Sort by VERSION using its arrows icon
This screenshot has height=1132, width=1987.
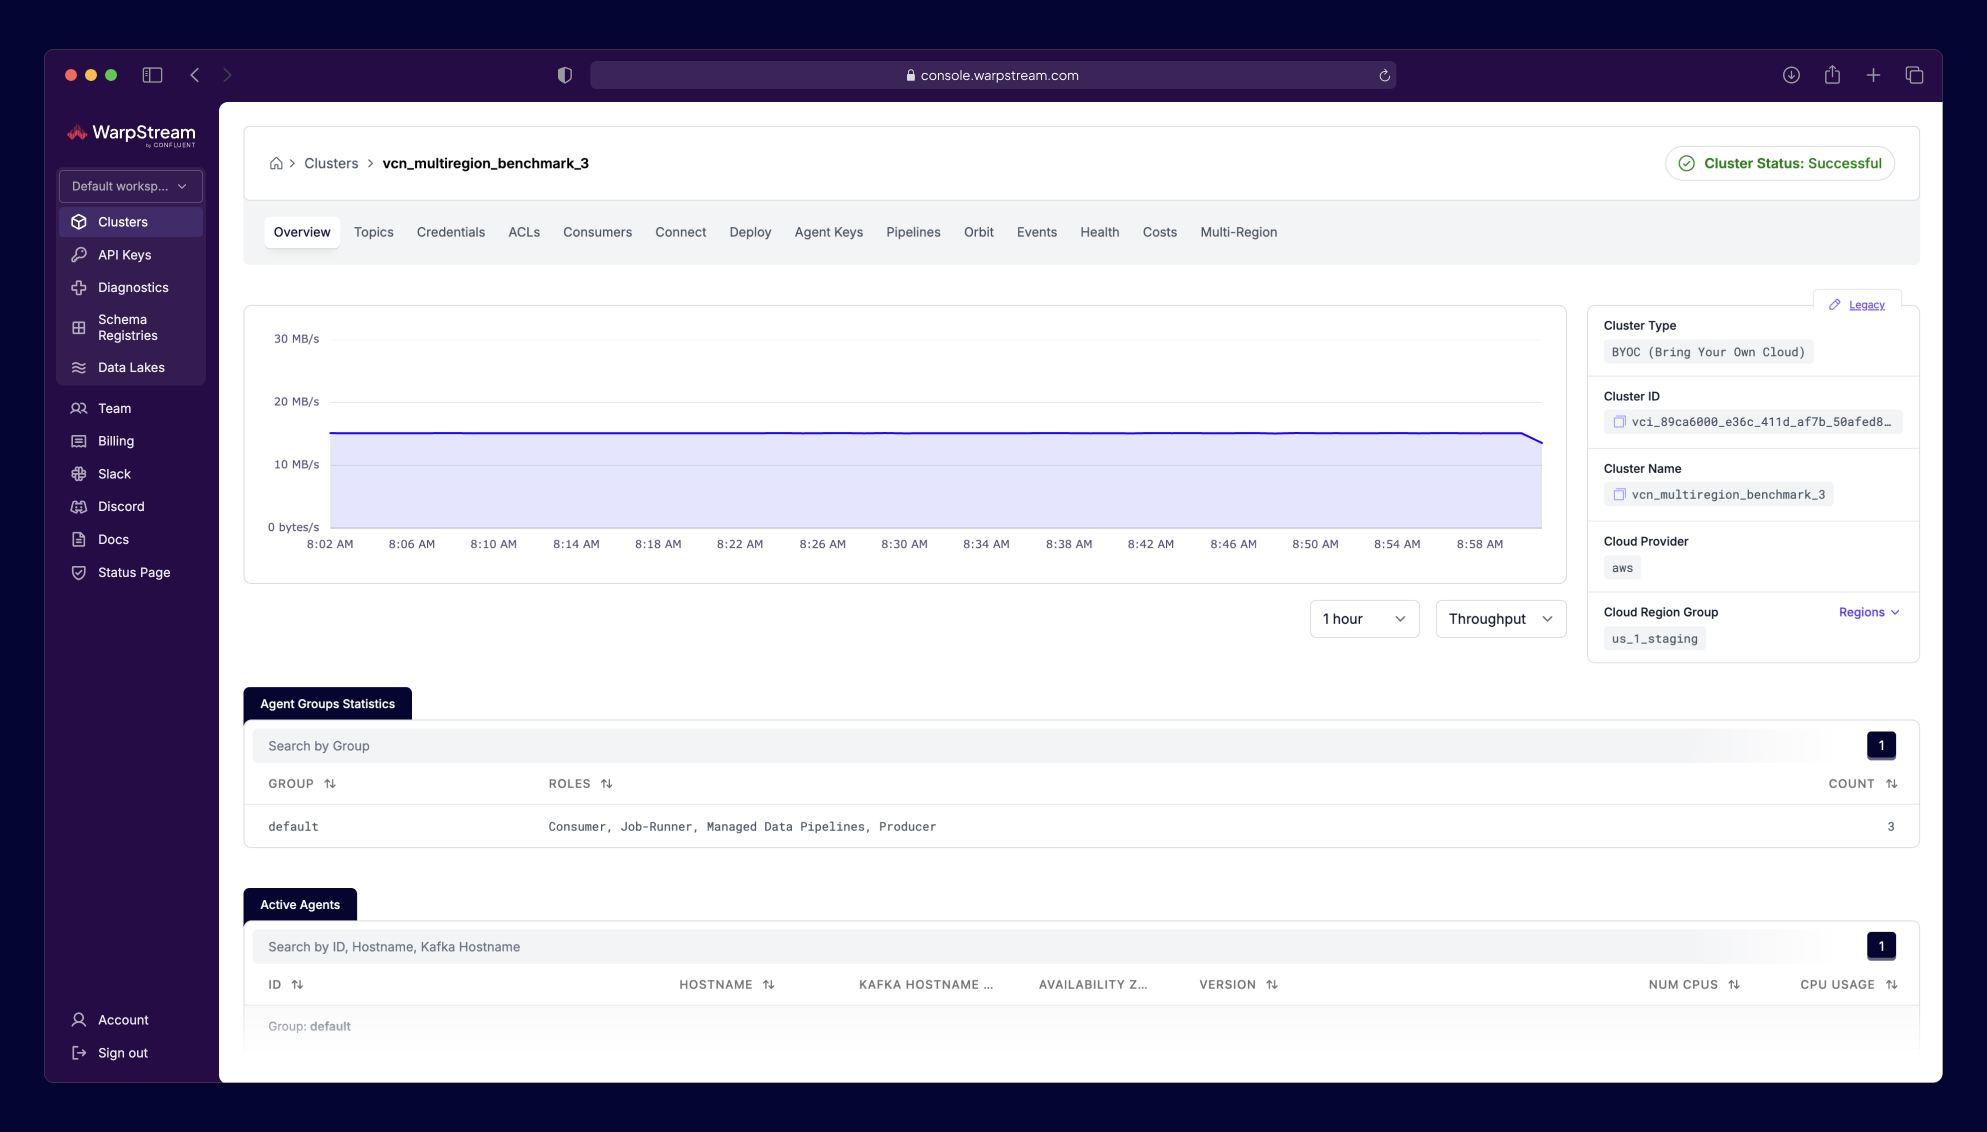[1272, 985]
